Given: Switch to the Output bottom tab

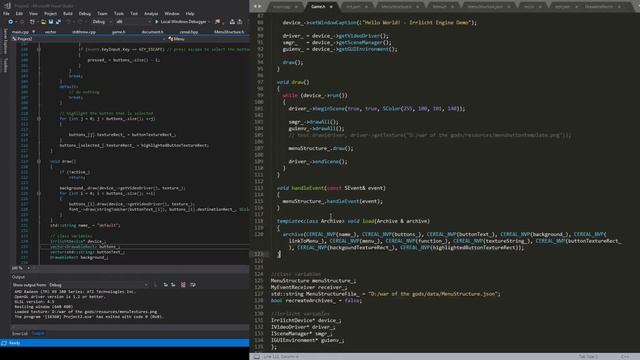Looking at the screenshot, I should pos(38,333).
